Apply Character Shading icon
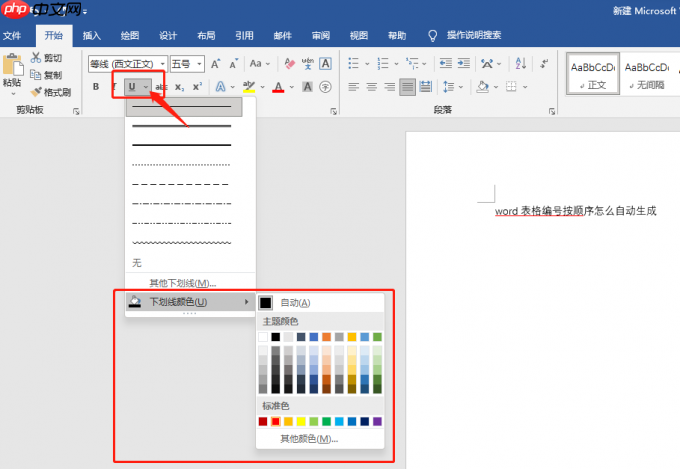680x469 pixels. (307, 87)
